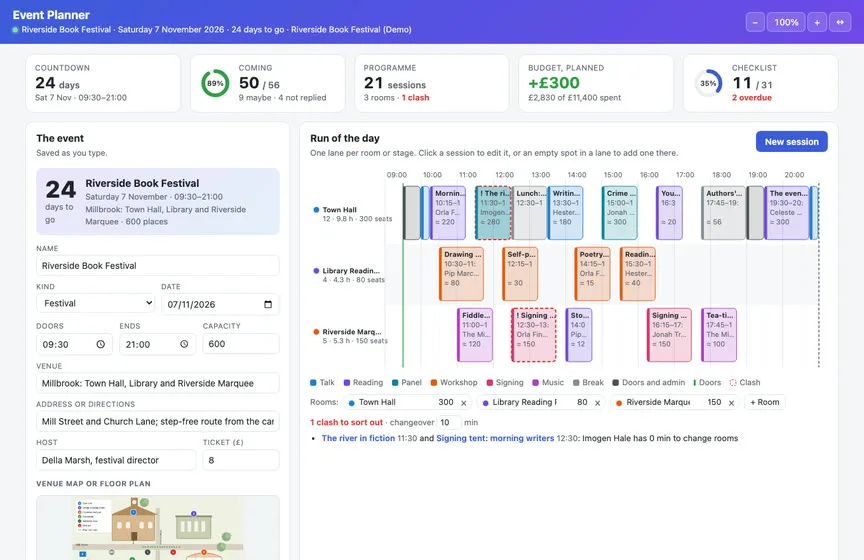Screen dimensions: 864x560
Task: Open the Budget +£300 stat card
Action: 596,83
